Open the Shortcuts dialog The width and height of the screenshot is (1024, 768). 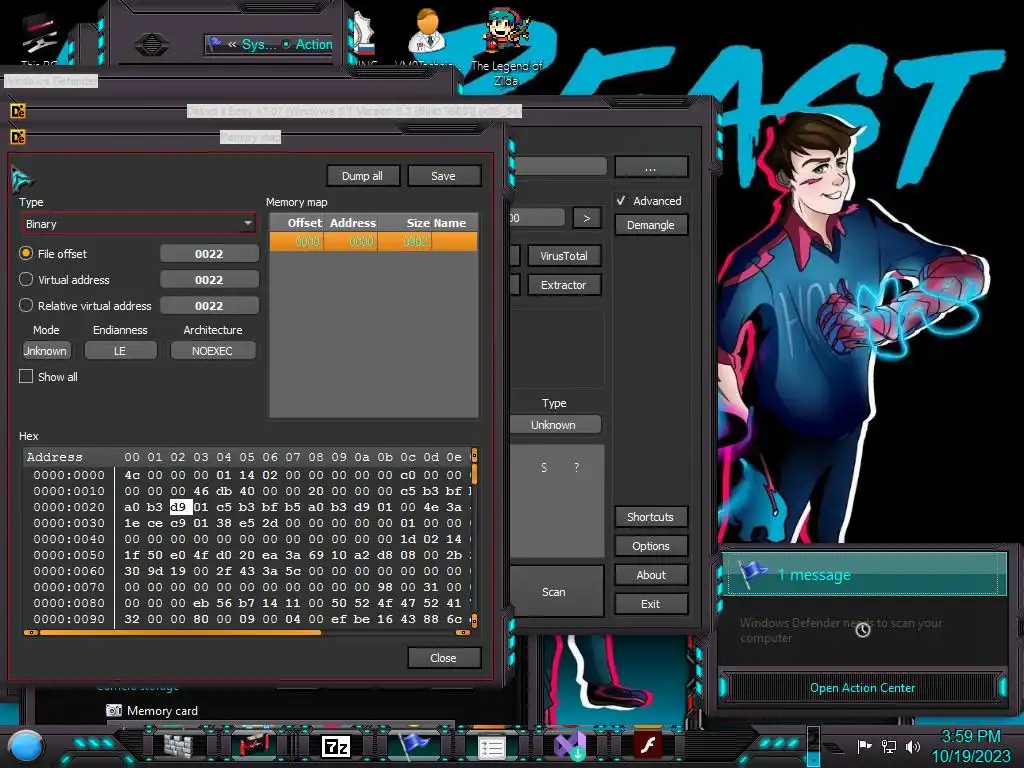651,517
